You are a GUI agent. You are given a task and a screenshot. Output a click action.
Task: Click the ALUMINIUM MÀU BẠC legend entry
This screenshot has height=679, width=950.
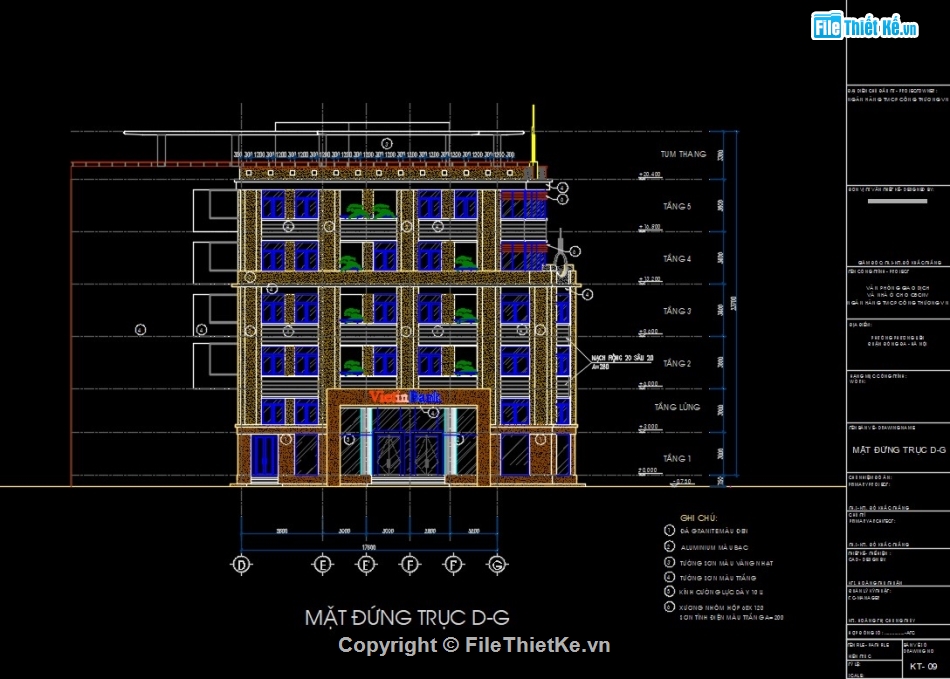tap(714, 547)
